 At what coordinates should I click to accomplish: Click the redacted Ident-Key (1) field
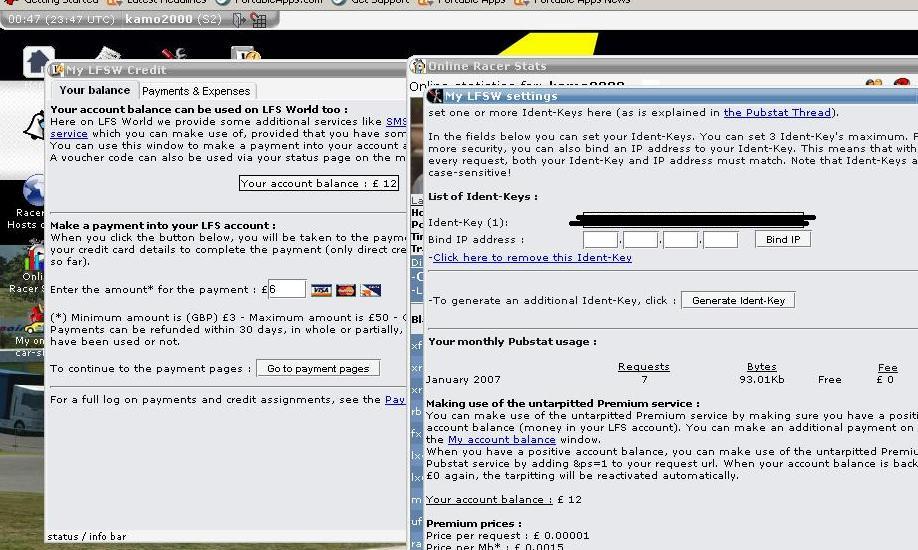[693, 220]
